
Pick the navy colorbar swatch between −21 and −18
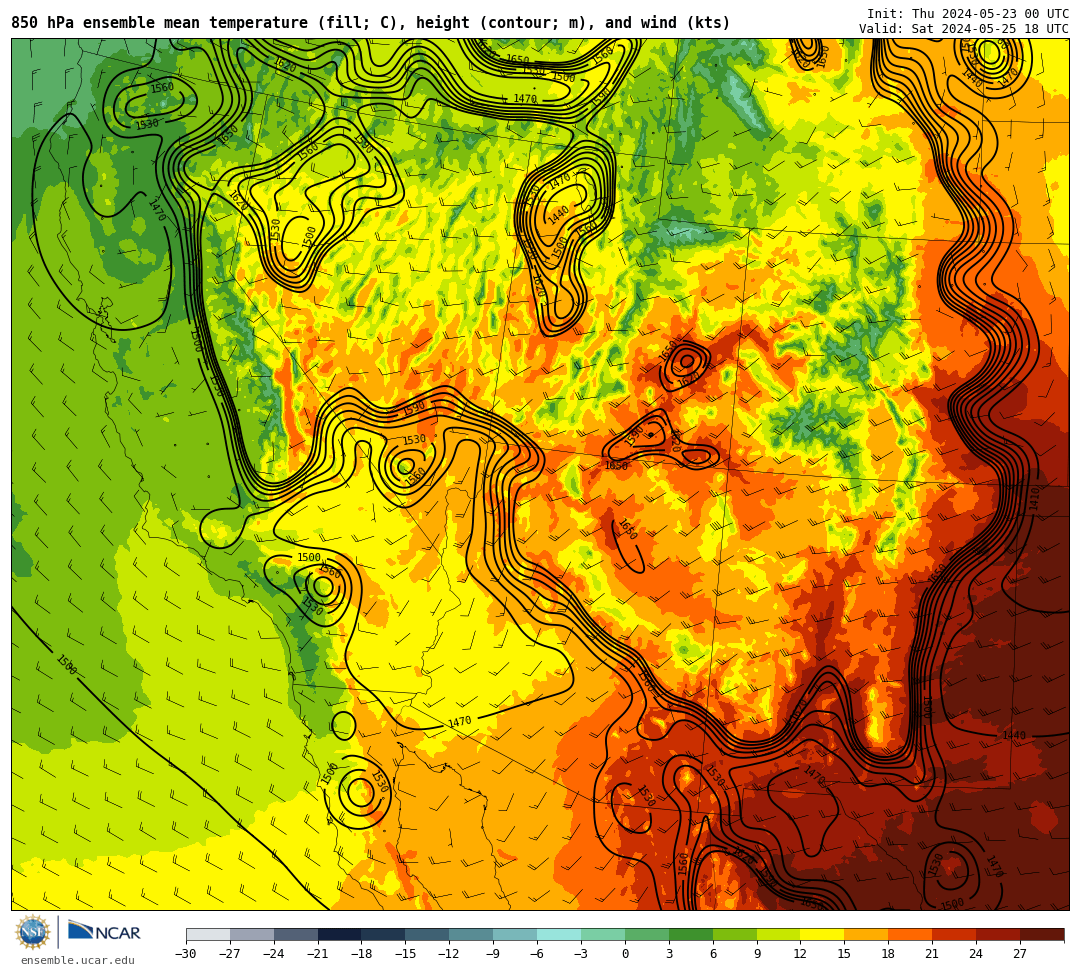coord(340,934)
